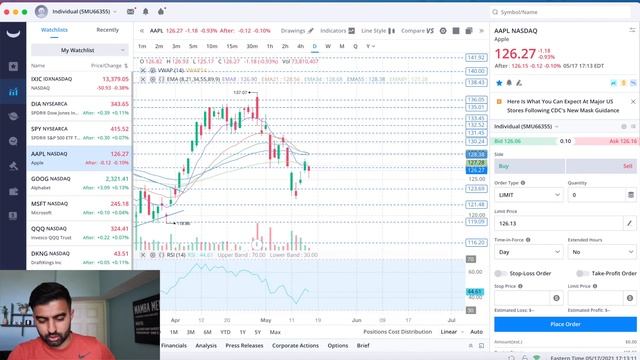640x360 pixels.
Task: Open chart settings gear icon
Action: click(x=443, y=31)
